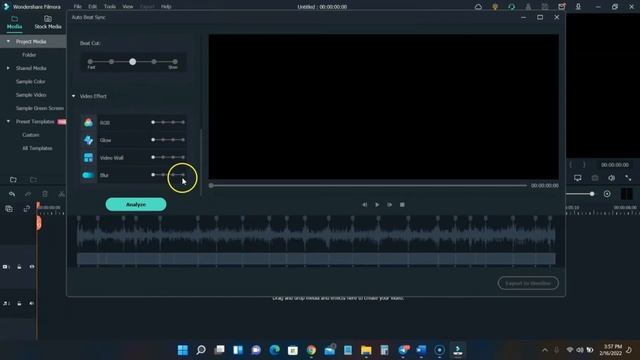The width and height of the screenshot is (640, 360).
Task: Click the snapshot camera icon under preview
Action: (595, 178)
